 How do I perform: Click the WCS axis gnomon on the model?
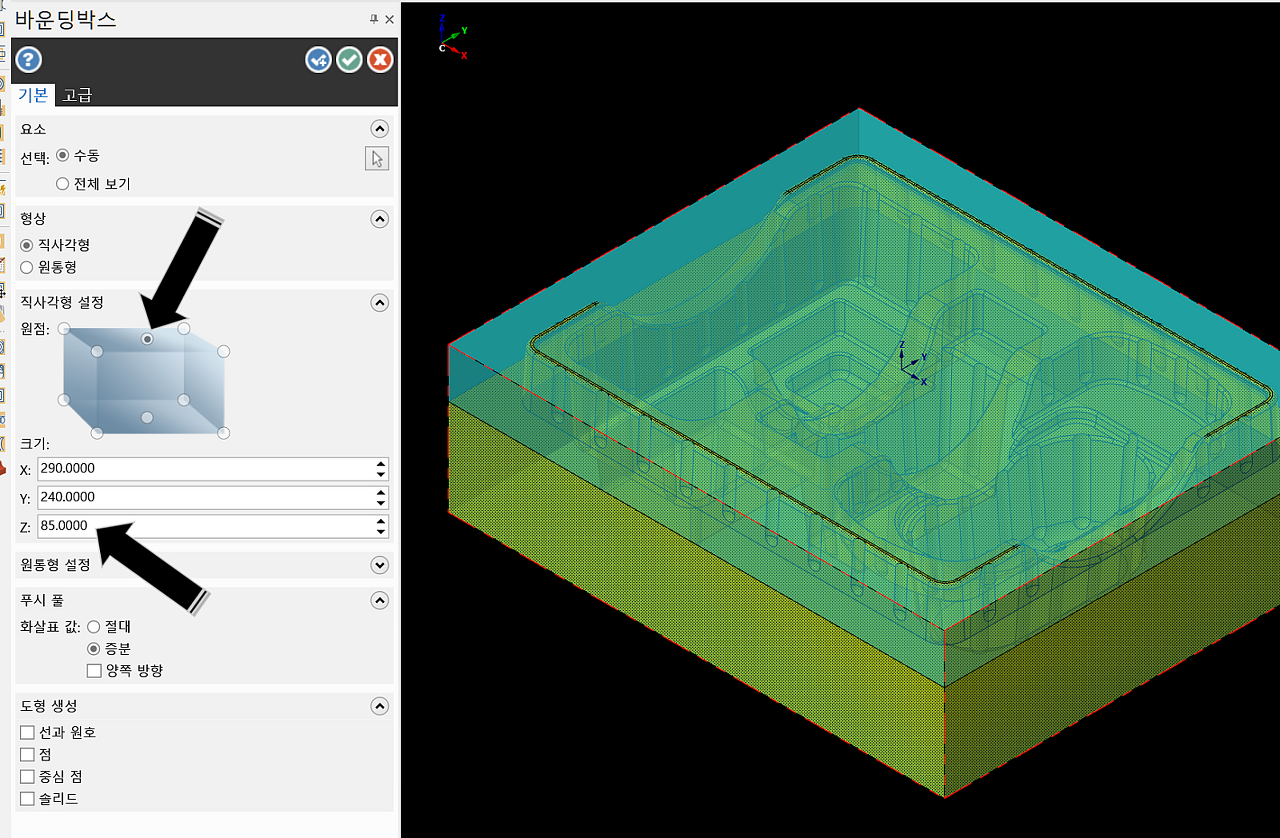coord(912,365)
